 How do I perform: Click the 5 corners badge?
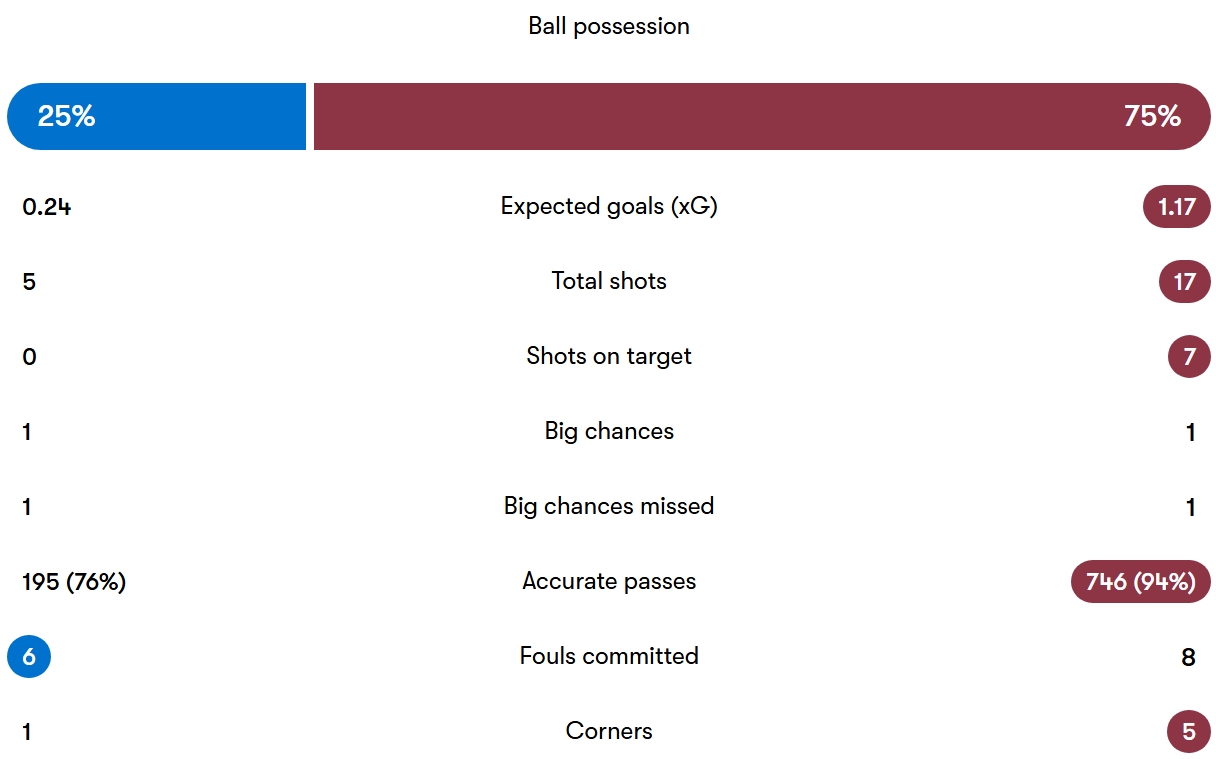click(1189, 732)
